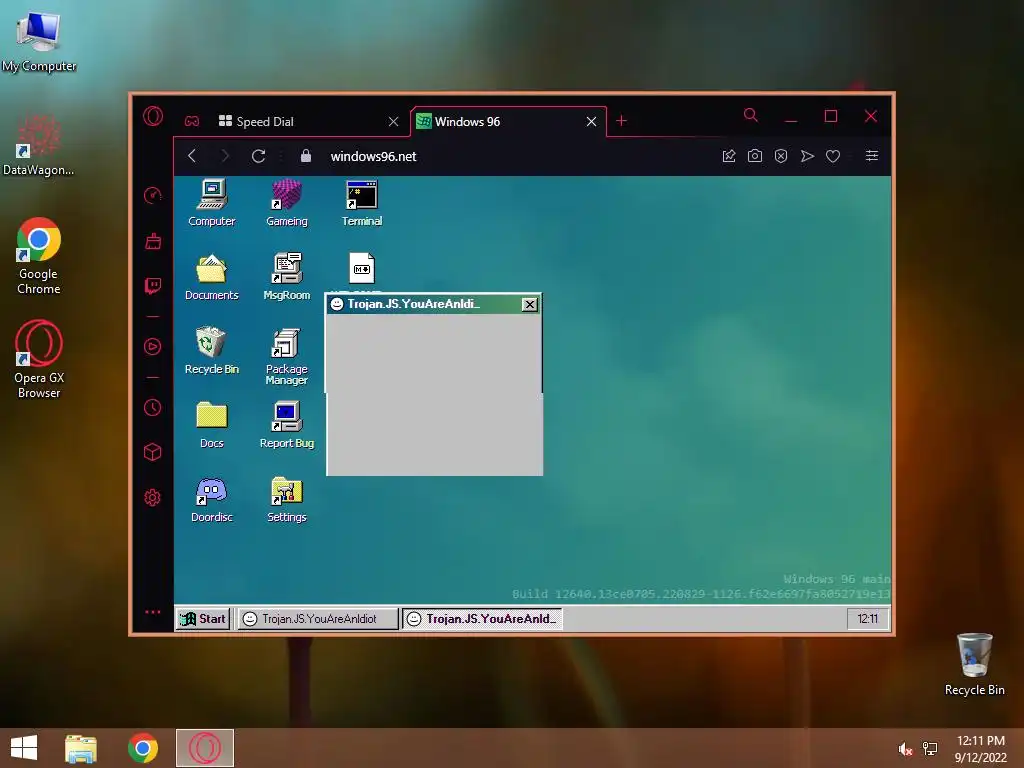The height and width of the screenshot is (768, 1024).
Task: Close the Windows 96 tab
Action: click(x=591, y=121)
